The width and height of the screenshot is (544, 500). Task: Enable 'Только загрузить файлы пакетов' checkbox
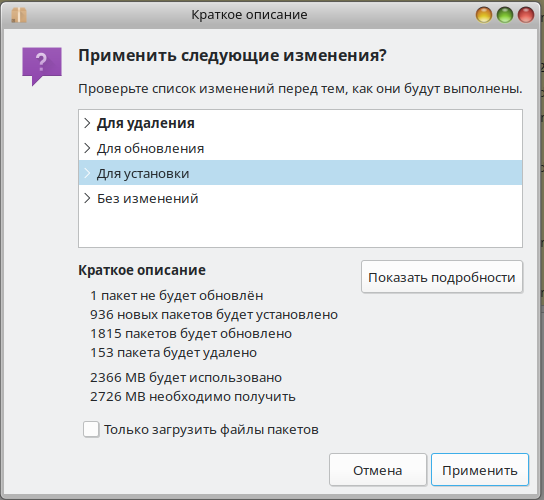point(91,430)
